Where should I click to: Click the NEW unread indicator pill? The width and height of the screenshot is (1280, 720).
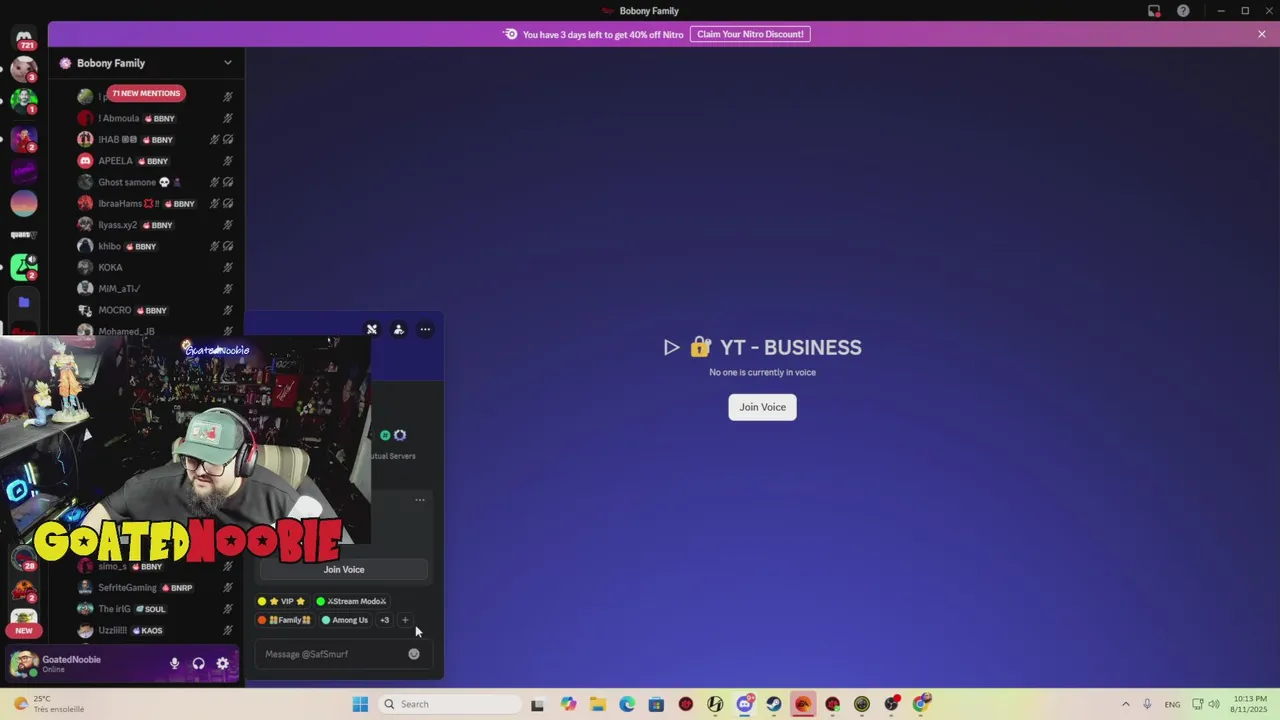pos(24,631)
